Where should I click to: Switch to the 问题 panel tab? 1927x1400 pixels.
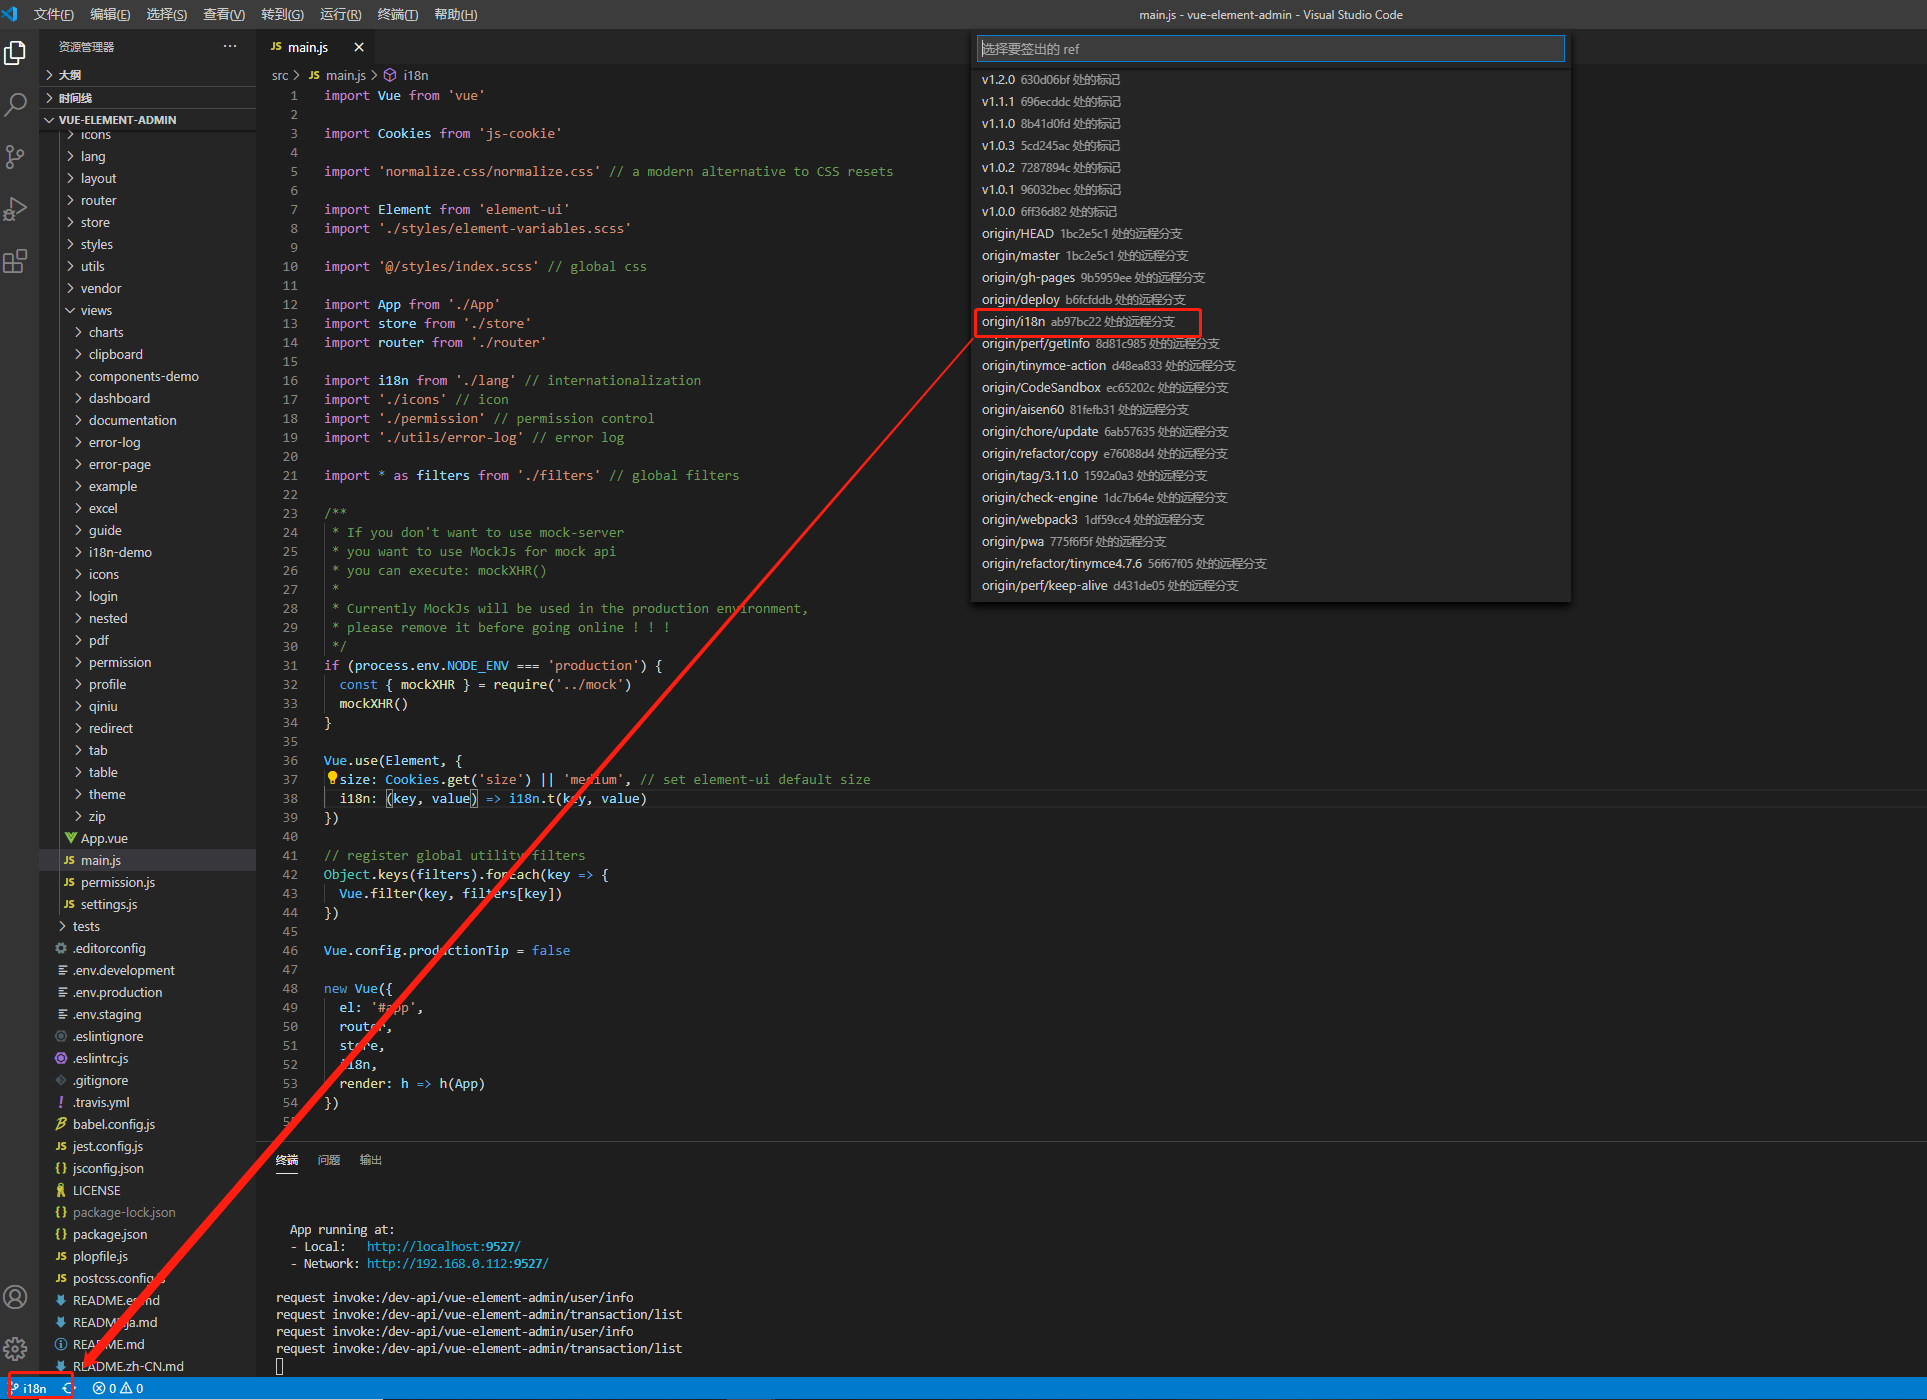pos(328,1160)
